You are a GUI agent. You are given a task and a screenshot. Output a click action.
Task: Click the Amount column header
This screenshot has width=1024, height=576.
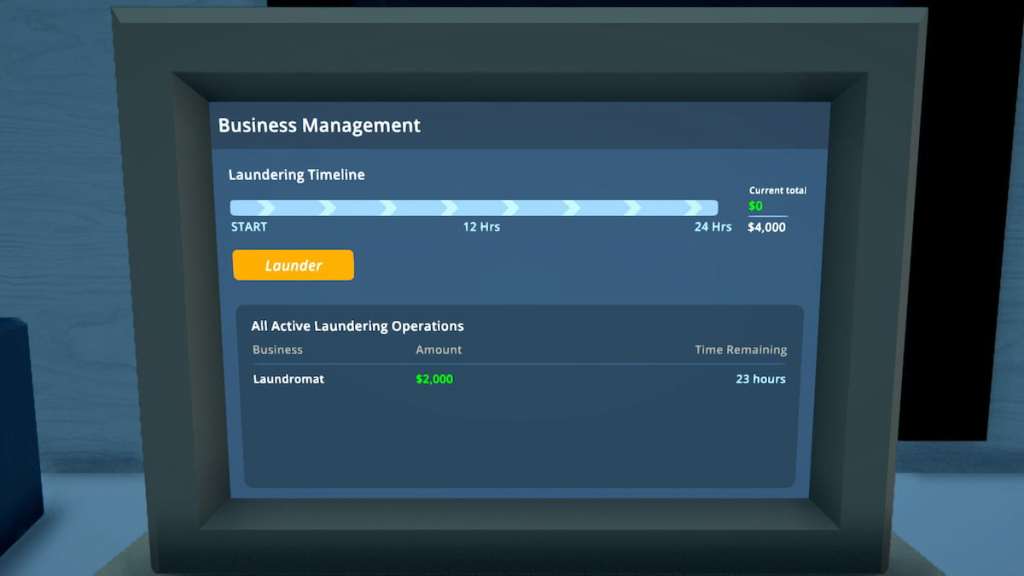click(x=438, y=349)
